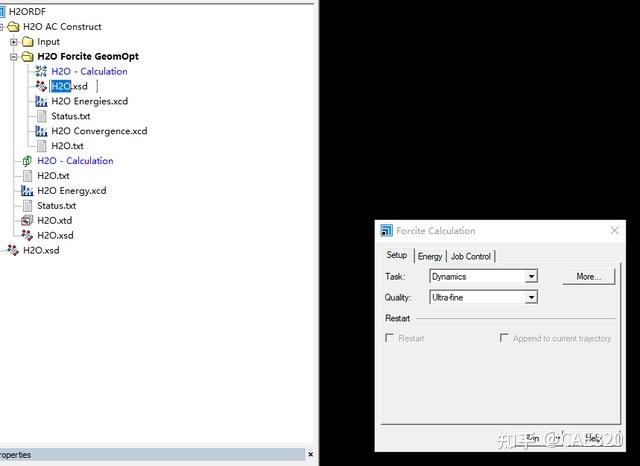The width and height of the screenshot is (640, 466).
Task: Close the Properties panel
Action: [311, 454]
